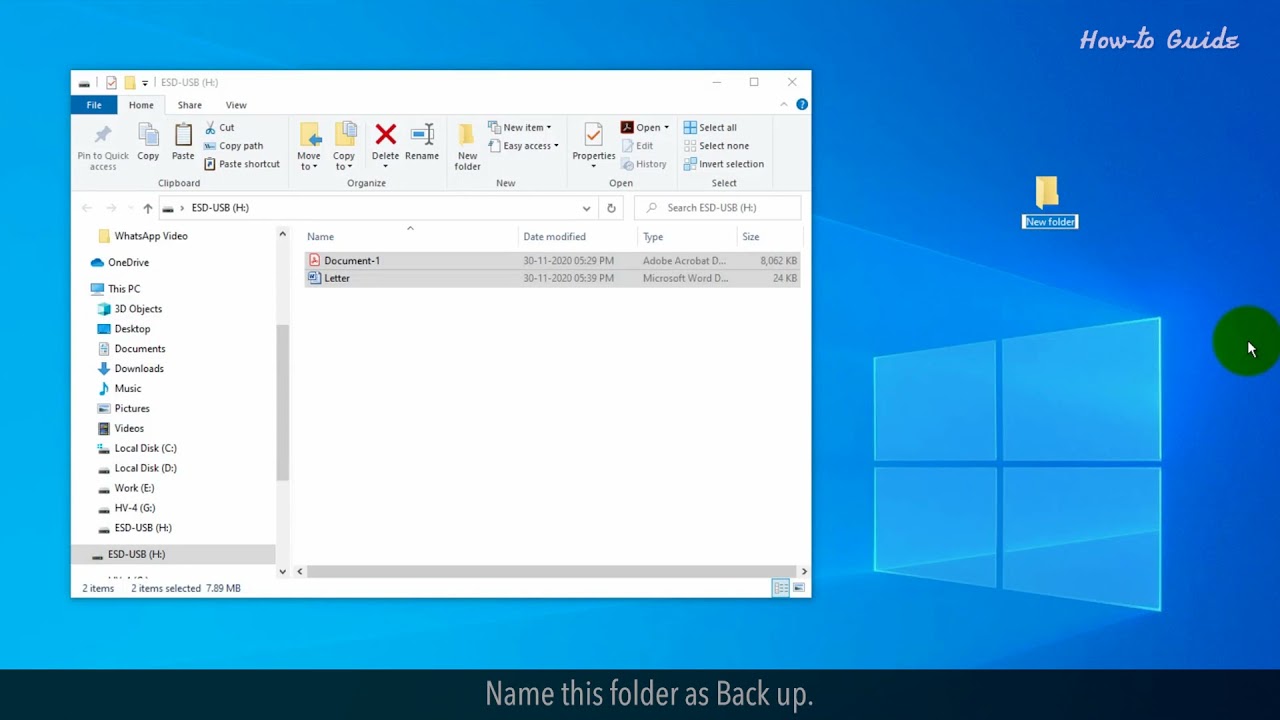Open the View ribbon tab
The image size is (1280, 720).
[x=236, y=105]
